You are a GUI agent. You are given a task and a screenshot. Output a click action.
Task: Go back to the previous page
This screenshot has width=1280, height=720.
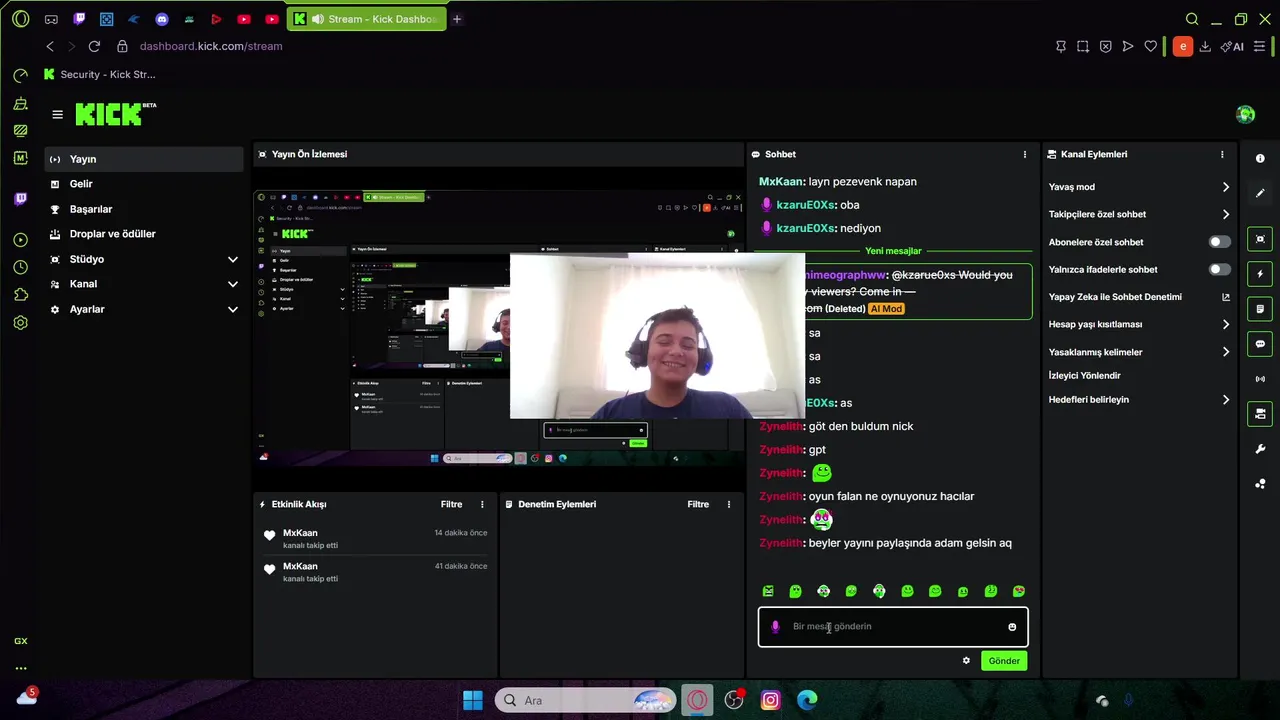click(x=50, y=46)
